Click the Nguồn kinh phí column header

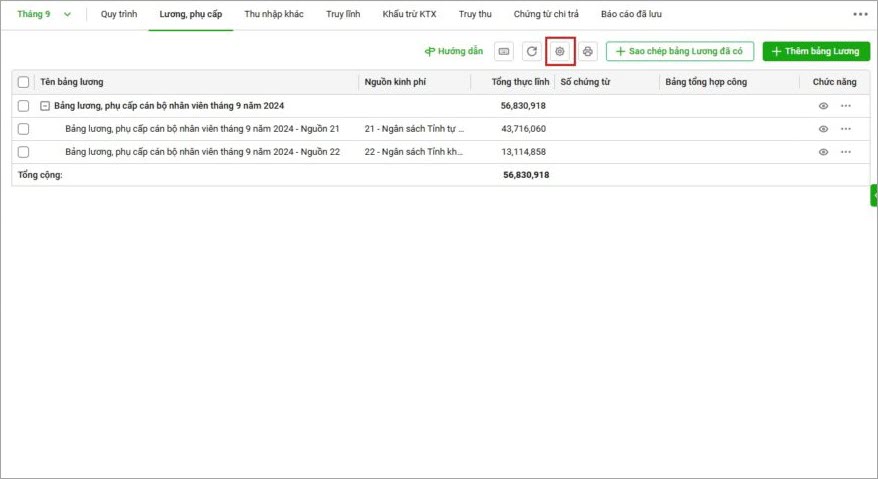pos(395,82)
